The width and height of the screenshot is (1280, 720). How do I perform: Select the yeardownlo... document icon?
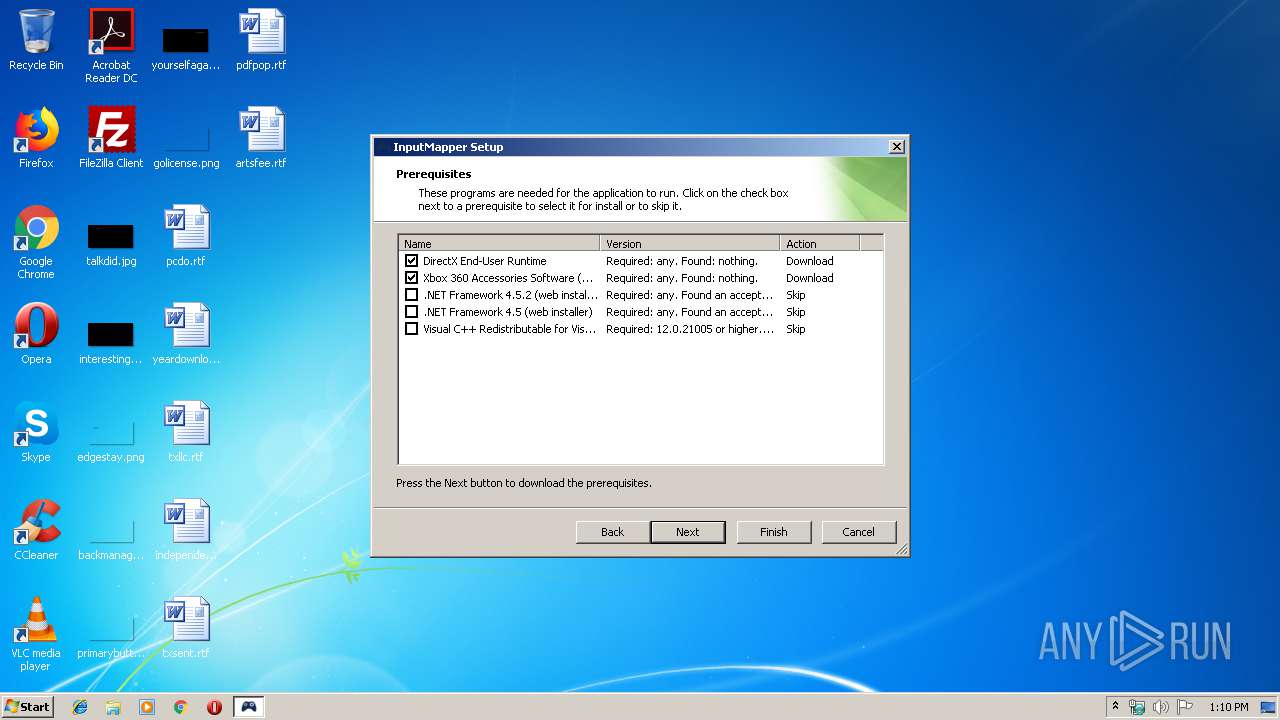pyautogui.click(x=186, y=334)
